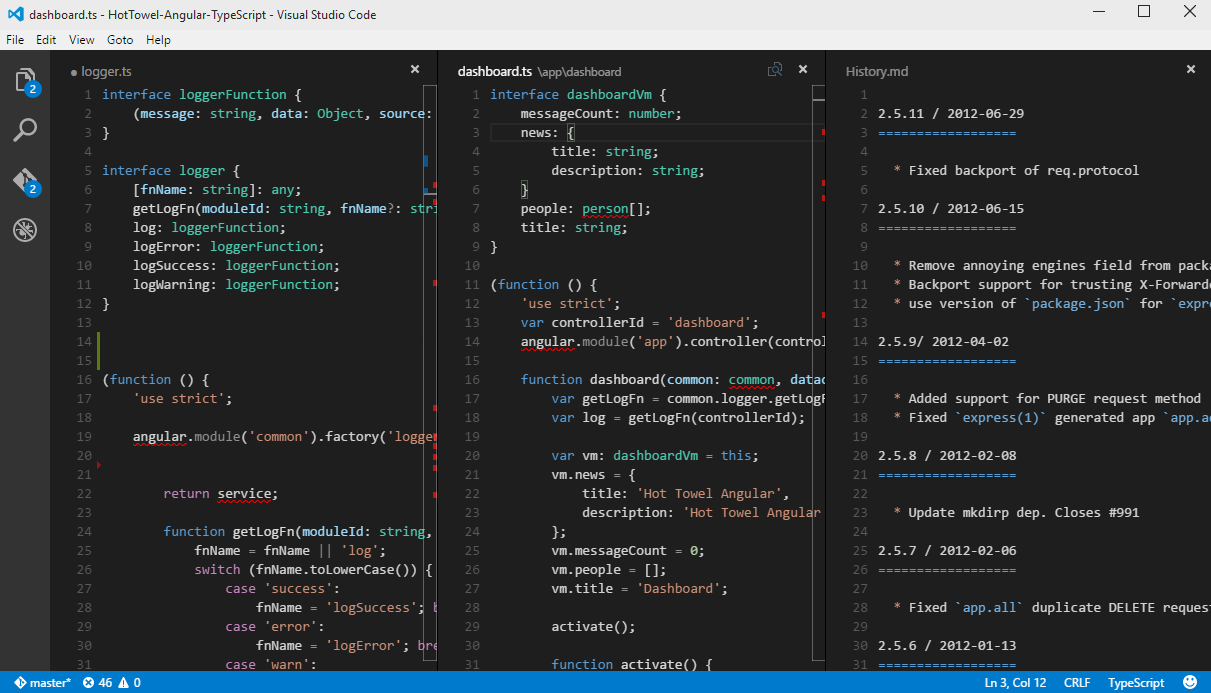The image size is (1211, 693).
Task: Click Ln 3, Col 12 to go to line
Action: pyautogui.click(x=1015, y=682)
